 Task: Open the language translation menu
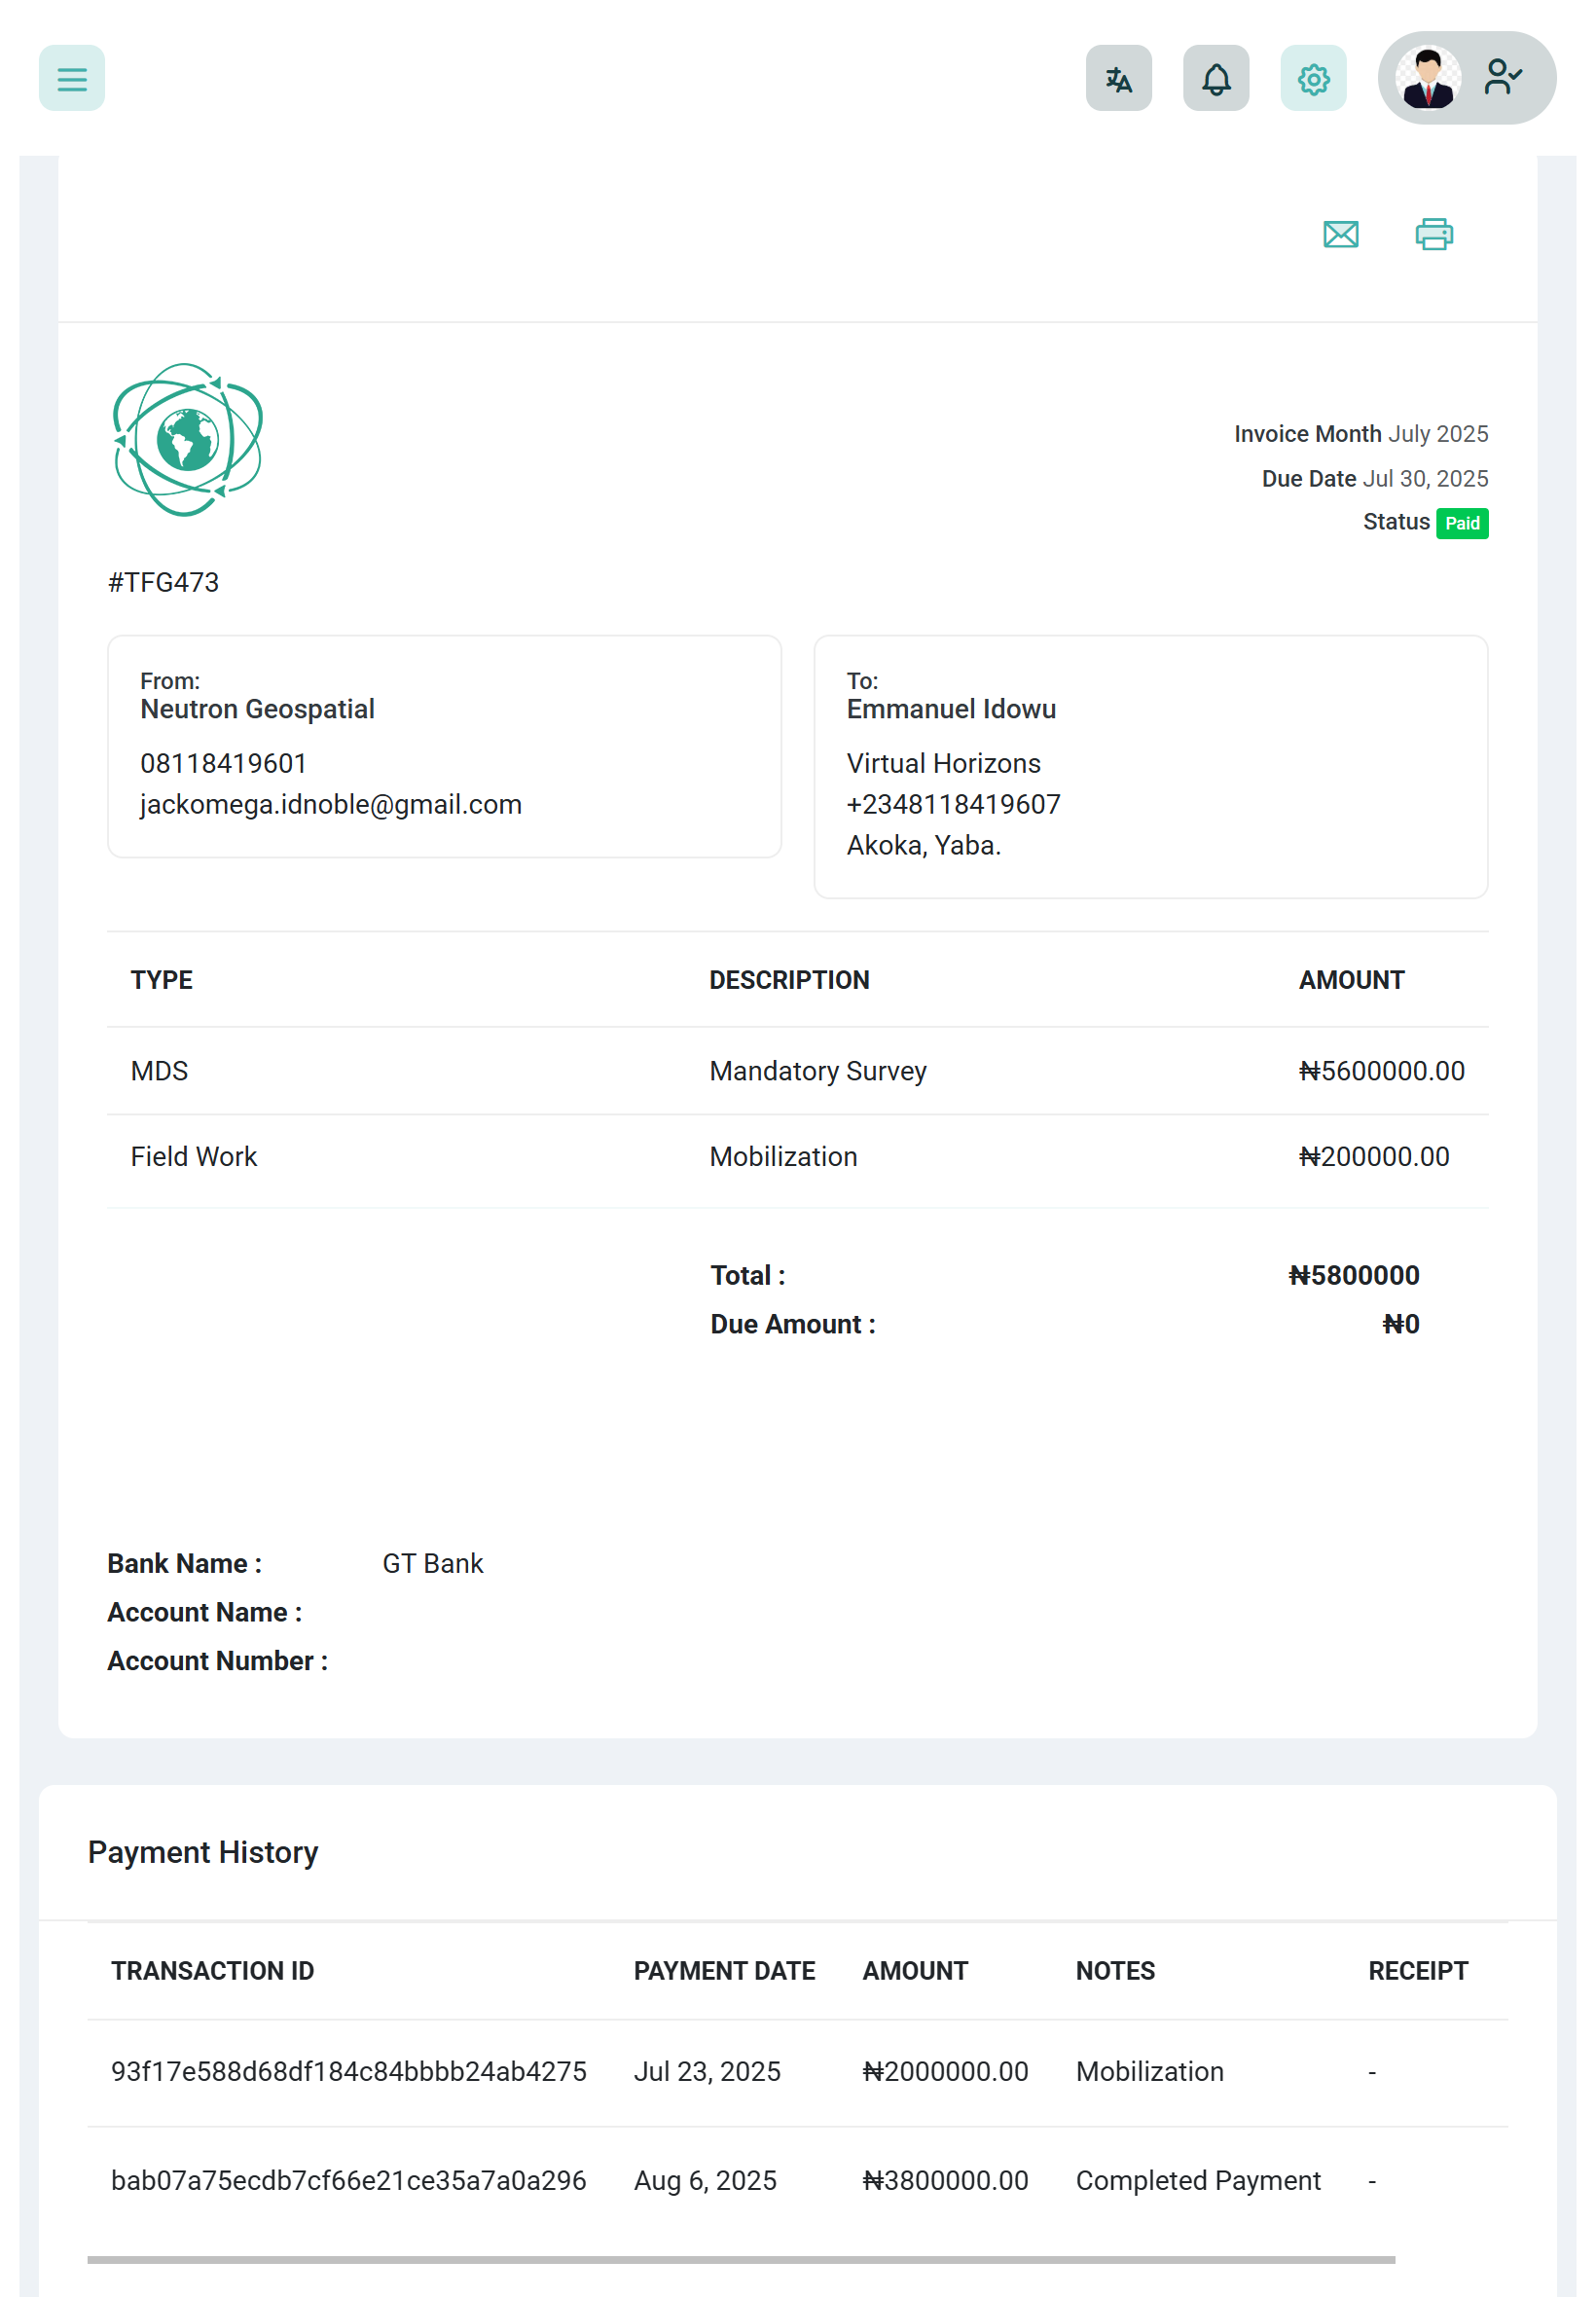click(x=1118, y=78)
